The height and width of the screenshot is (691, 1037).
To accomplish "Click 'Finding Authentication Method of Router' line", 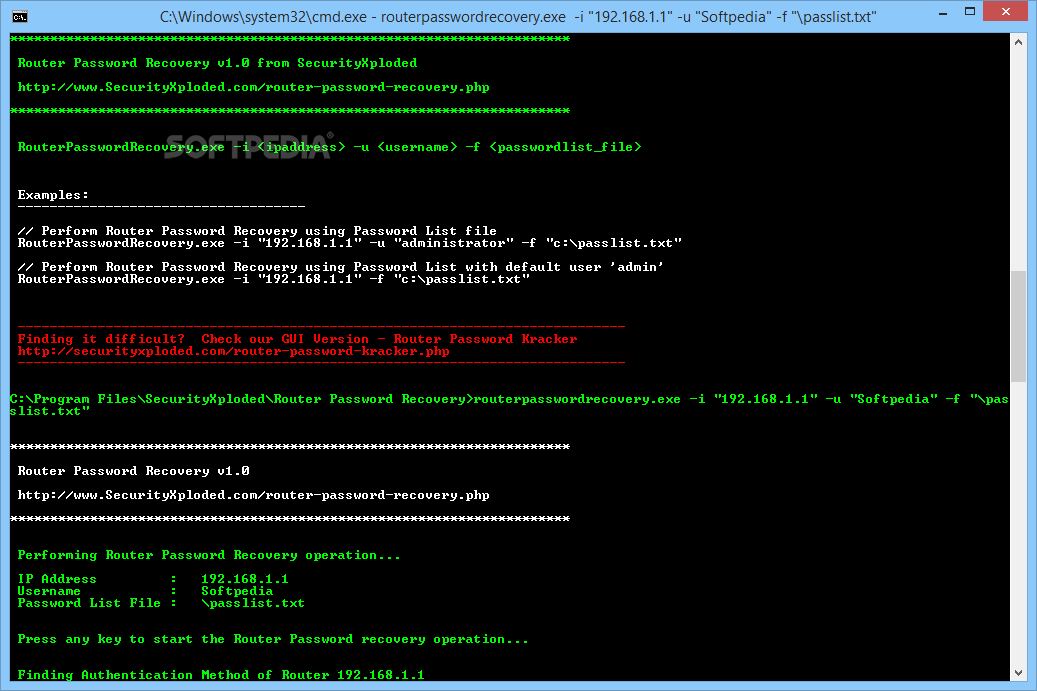I will (x=221, y=675).
